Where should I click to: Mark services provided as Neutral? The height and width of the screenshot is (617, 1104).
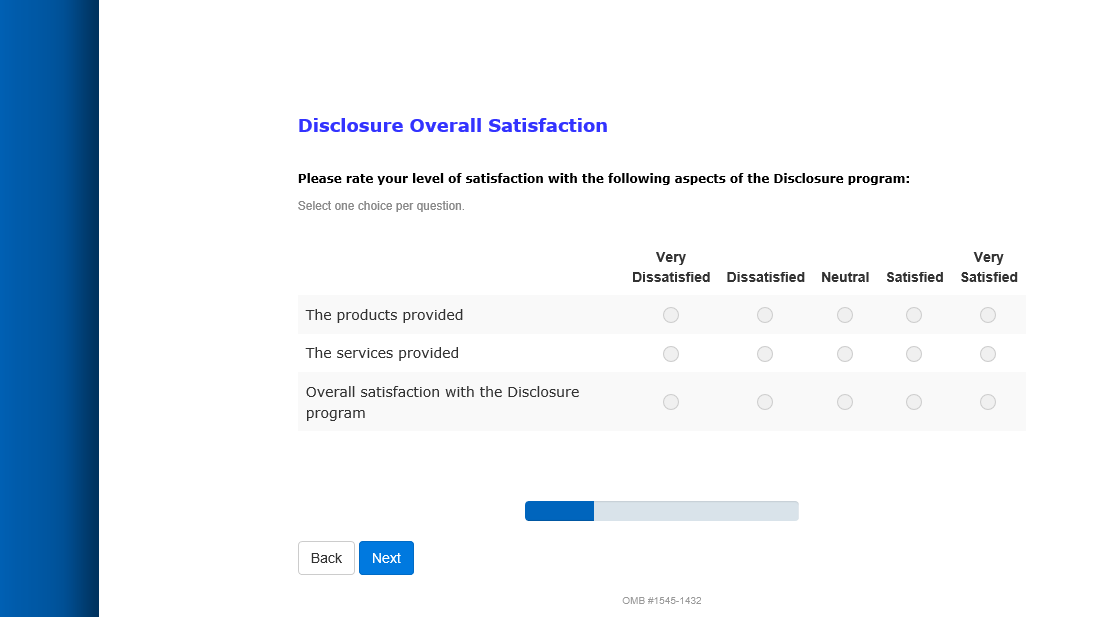pyautogui.click(x=845, y=354)
